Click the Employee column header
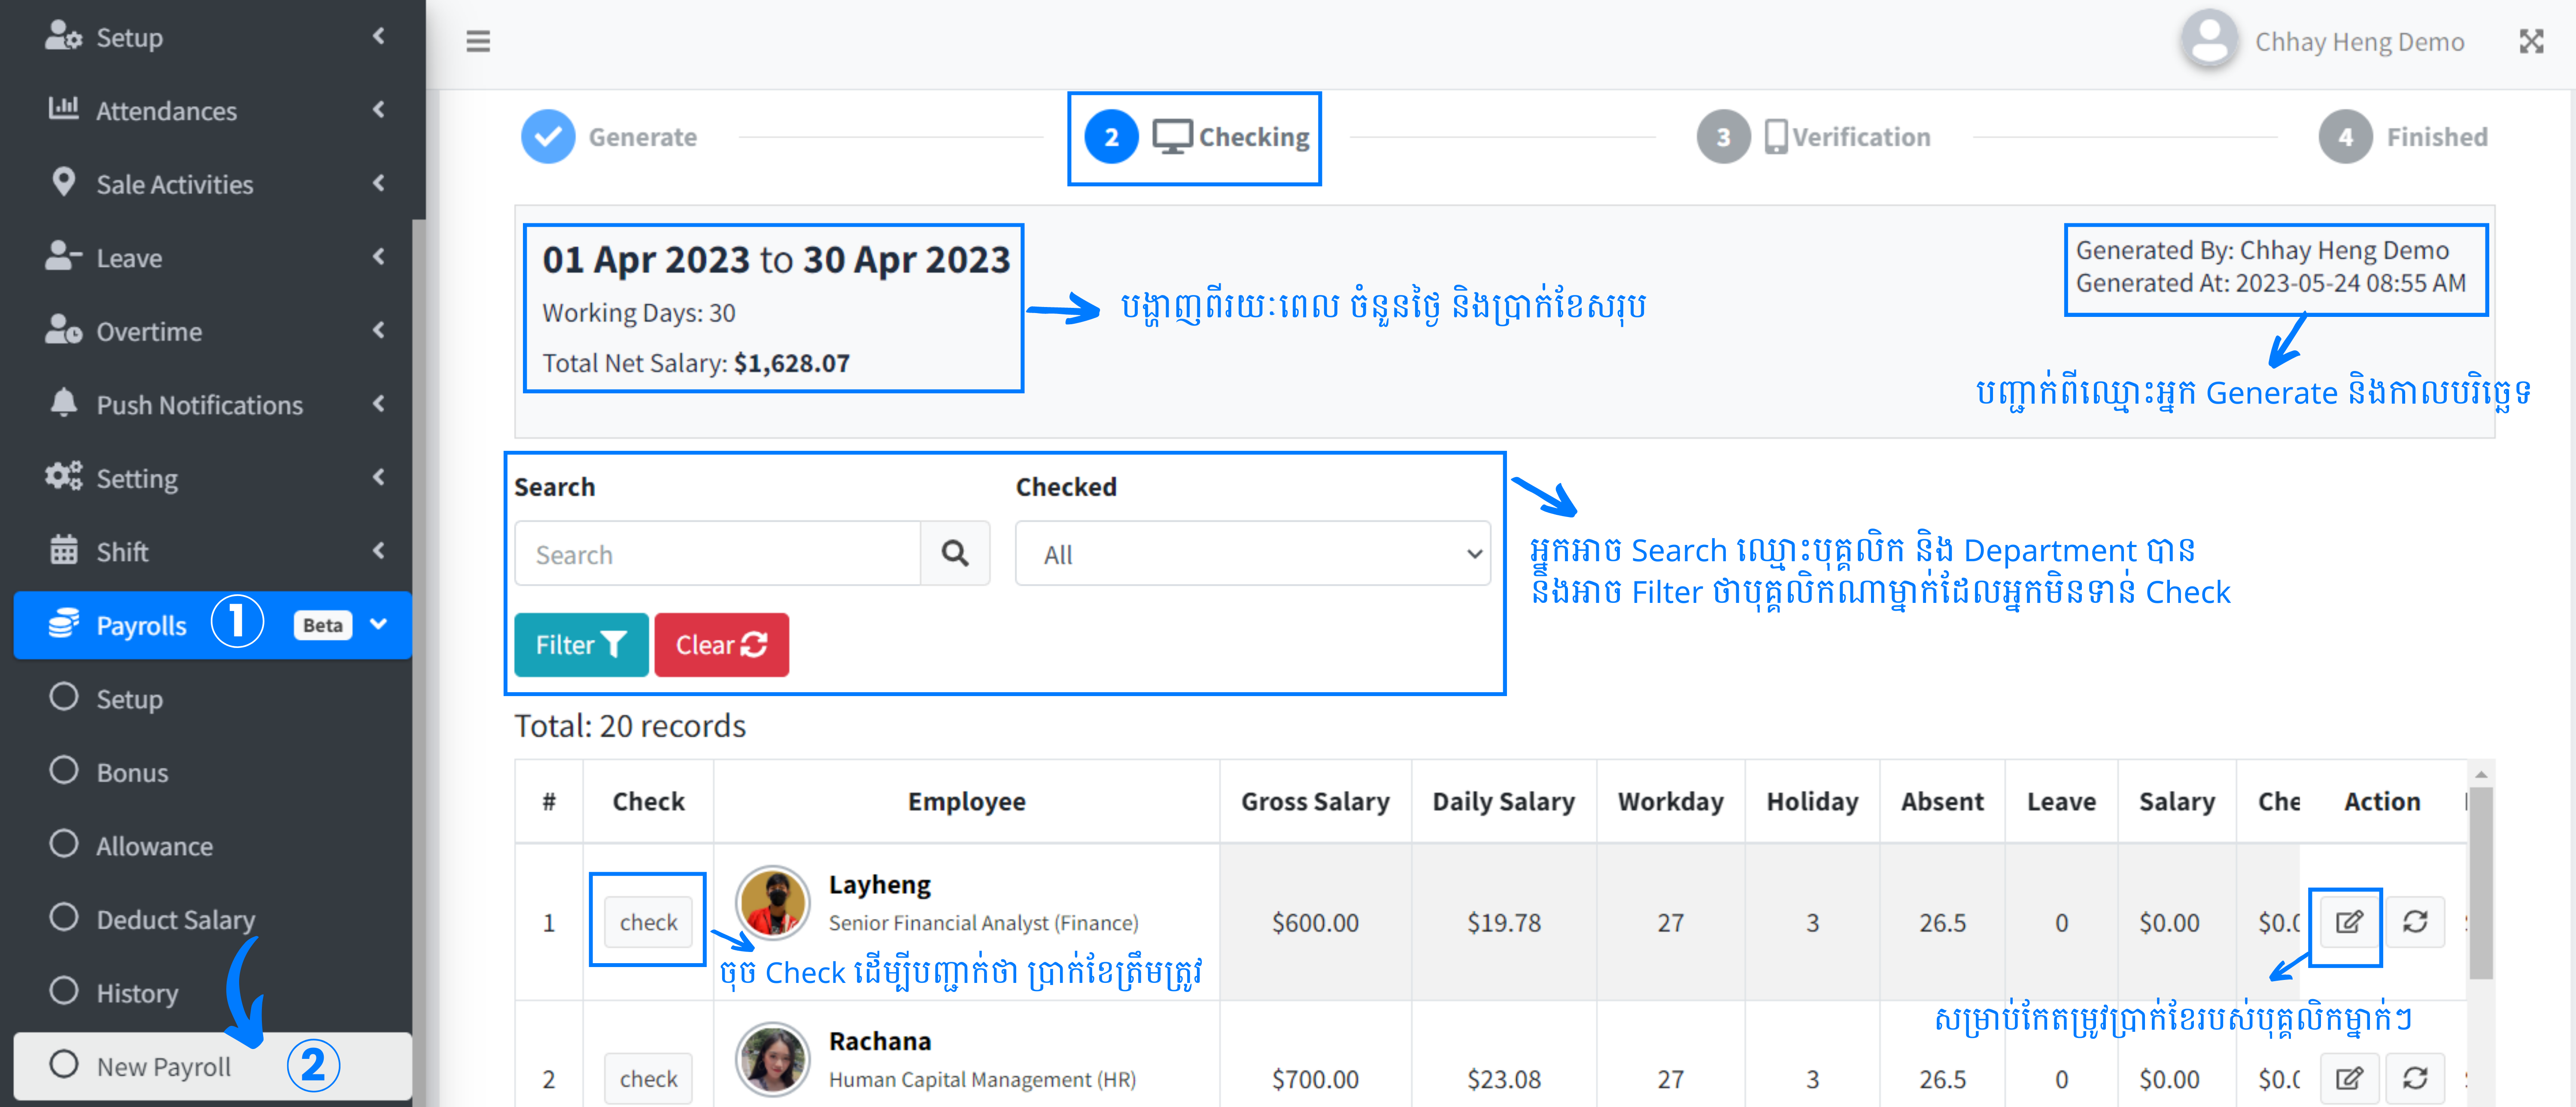 (x=966, y=801)
